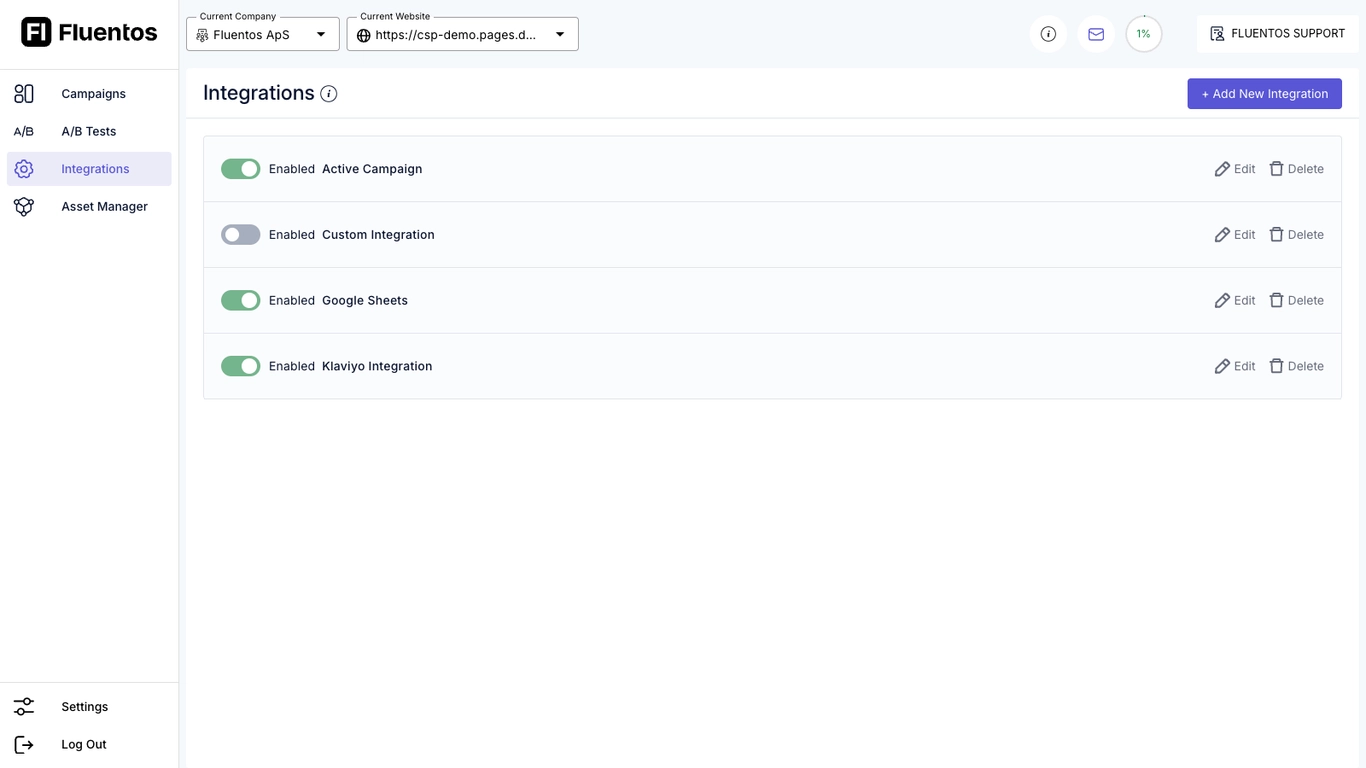Click pencil icon for Active Campaign

point(1222,169)
